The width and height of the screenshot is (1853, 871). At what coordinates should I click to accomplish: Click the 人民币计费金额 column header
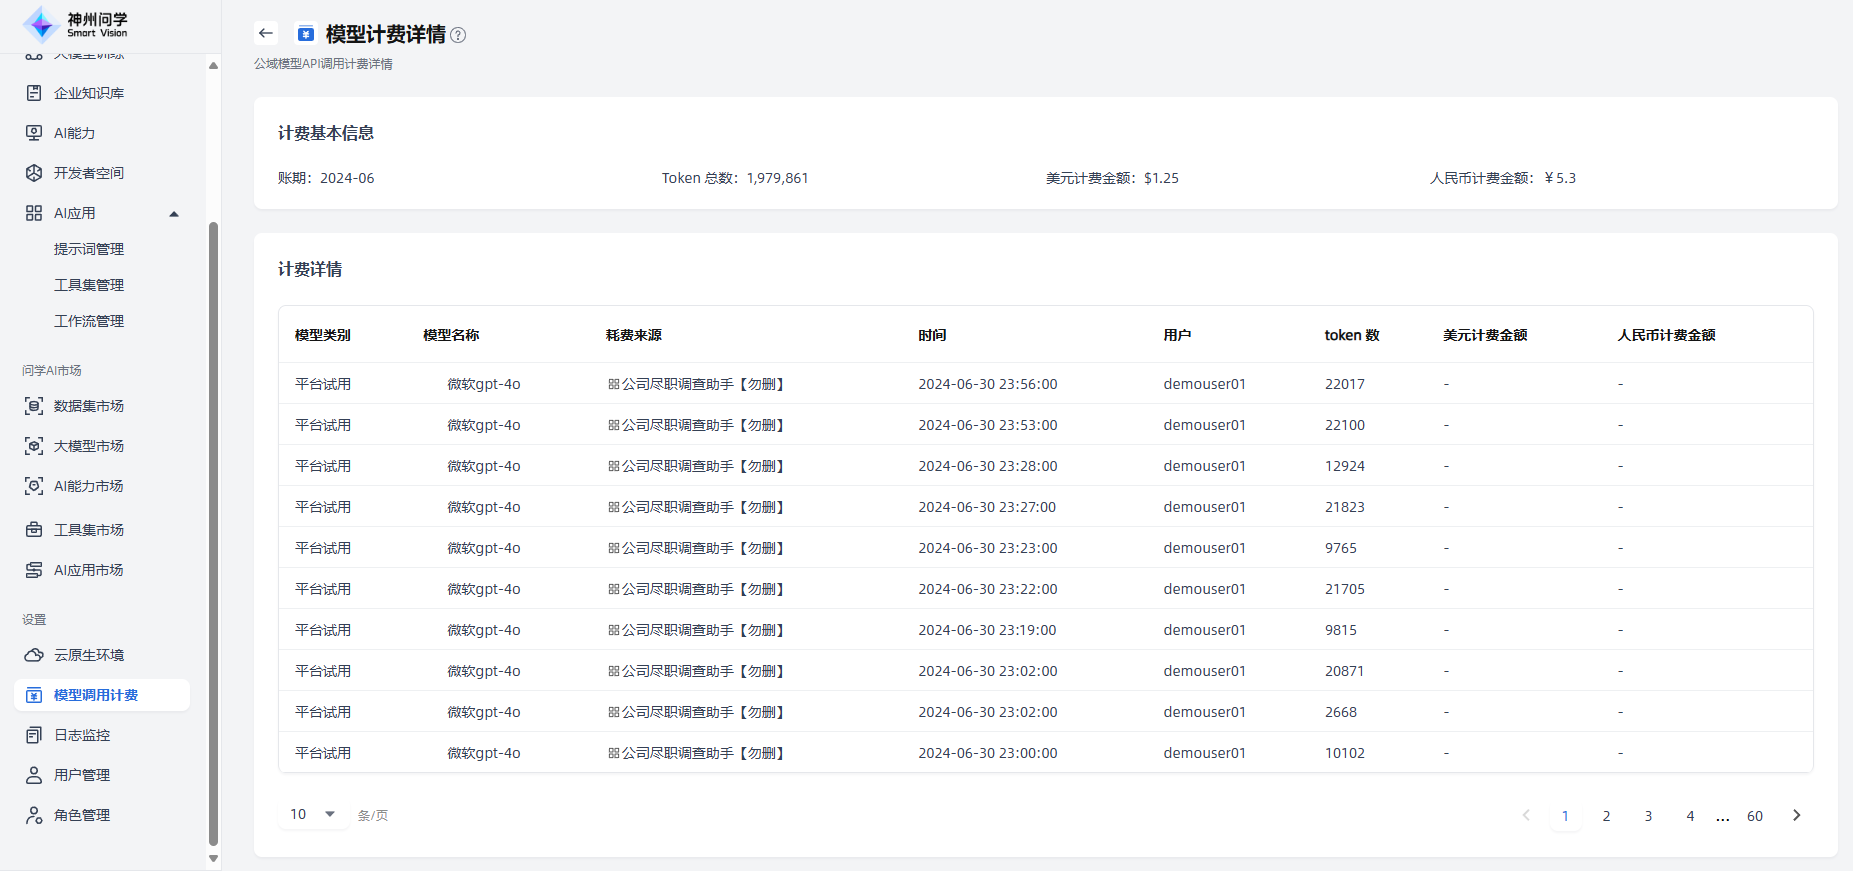click(1667, 335)
